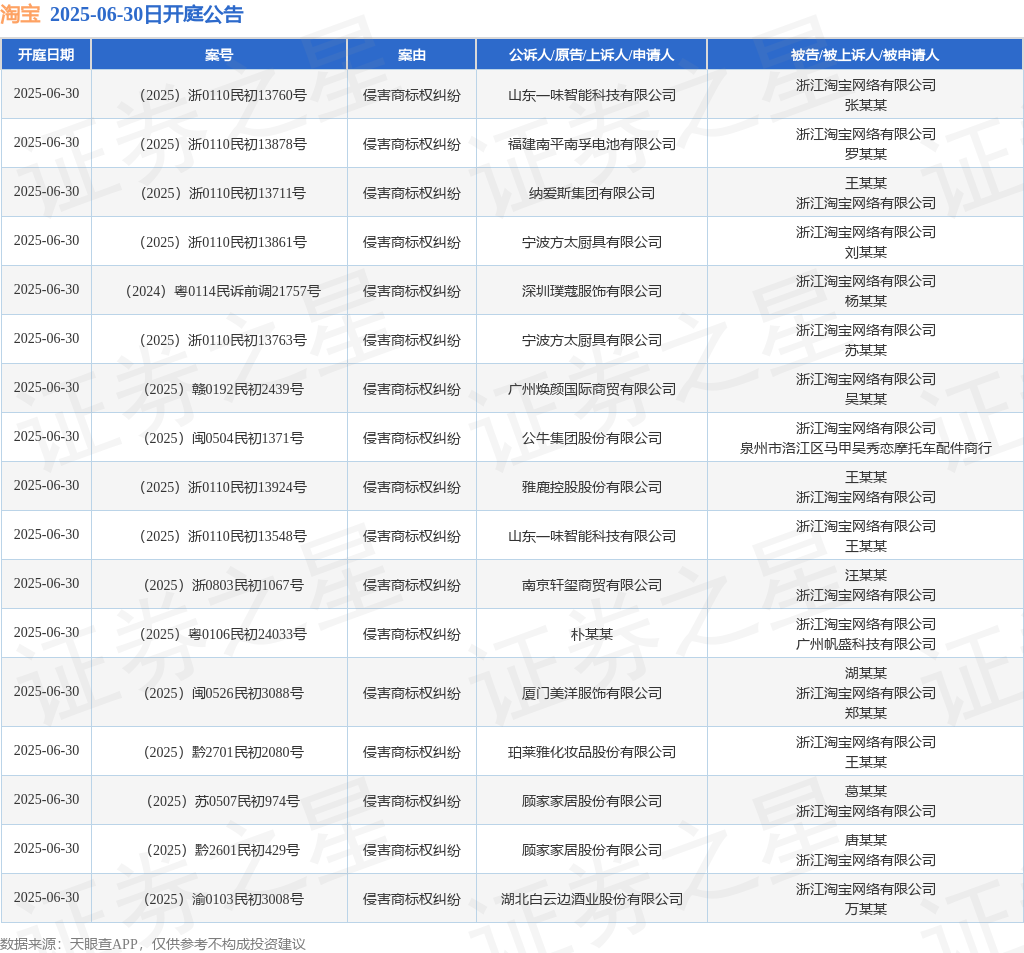Screen dimensions: 1024x953
Task: Click defendant 罗某某
Action: [x=865, y=154]
